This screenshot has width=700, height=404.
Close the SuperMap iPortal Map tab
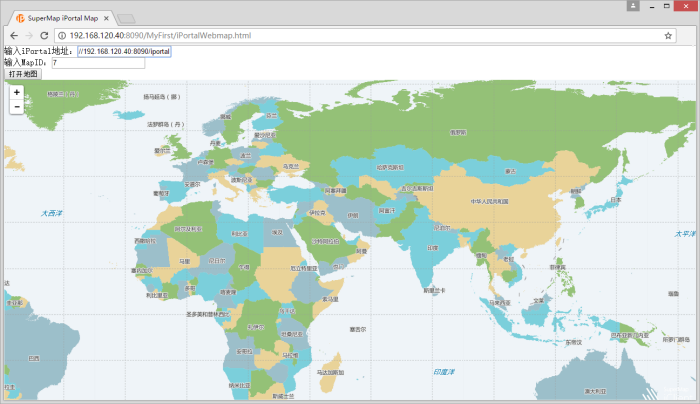107,18
